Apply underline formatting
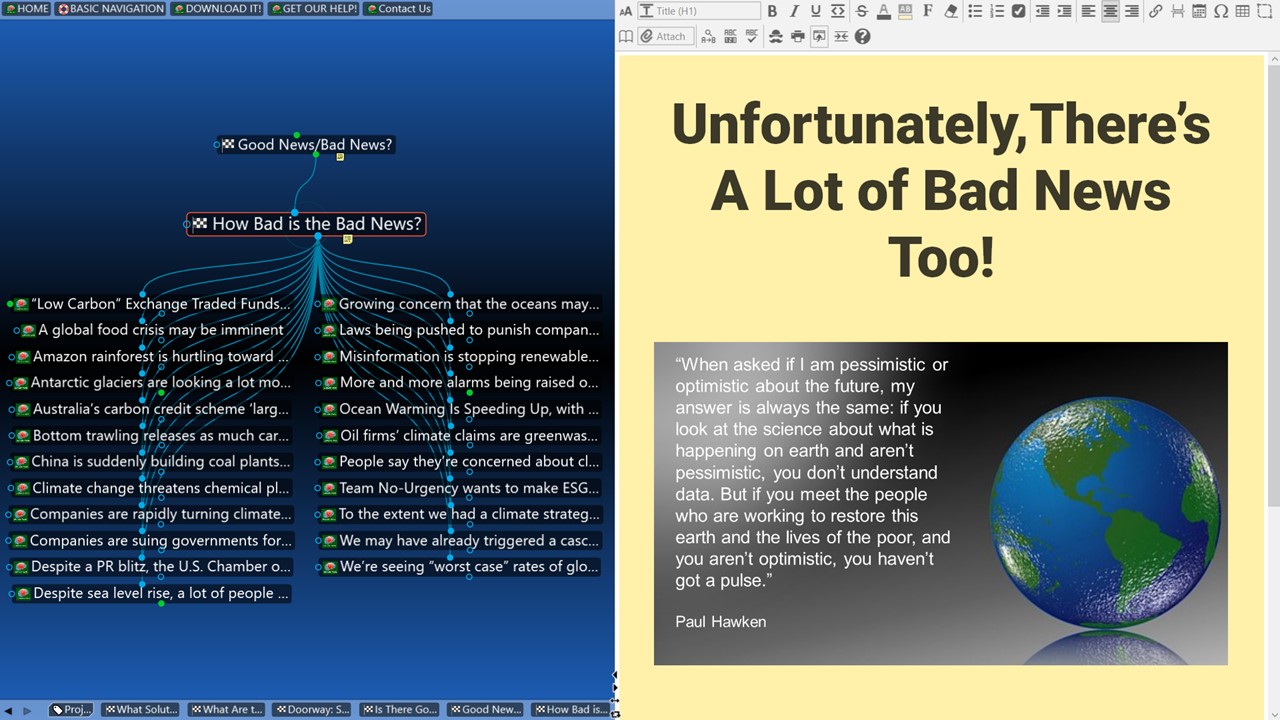Image resolution: width=1280 pixels, height=720 pixels. click(816, 11)
